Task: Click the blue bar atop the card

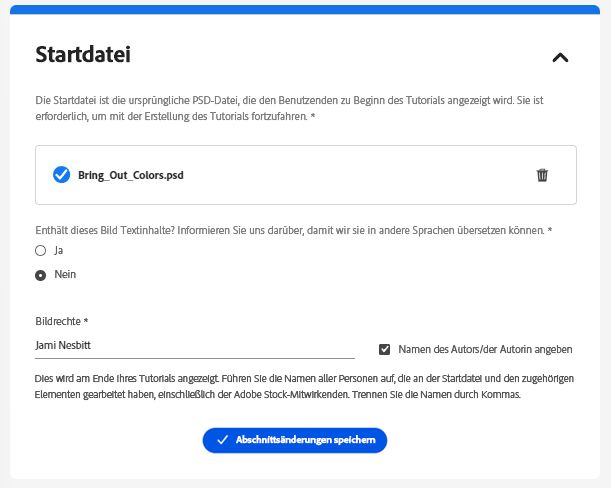Action: [305, 9]
